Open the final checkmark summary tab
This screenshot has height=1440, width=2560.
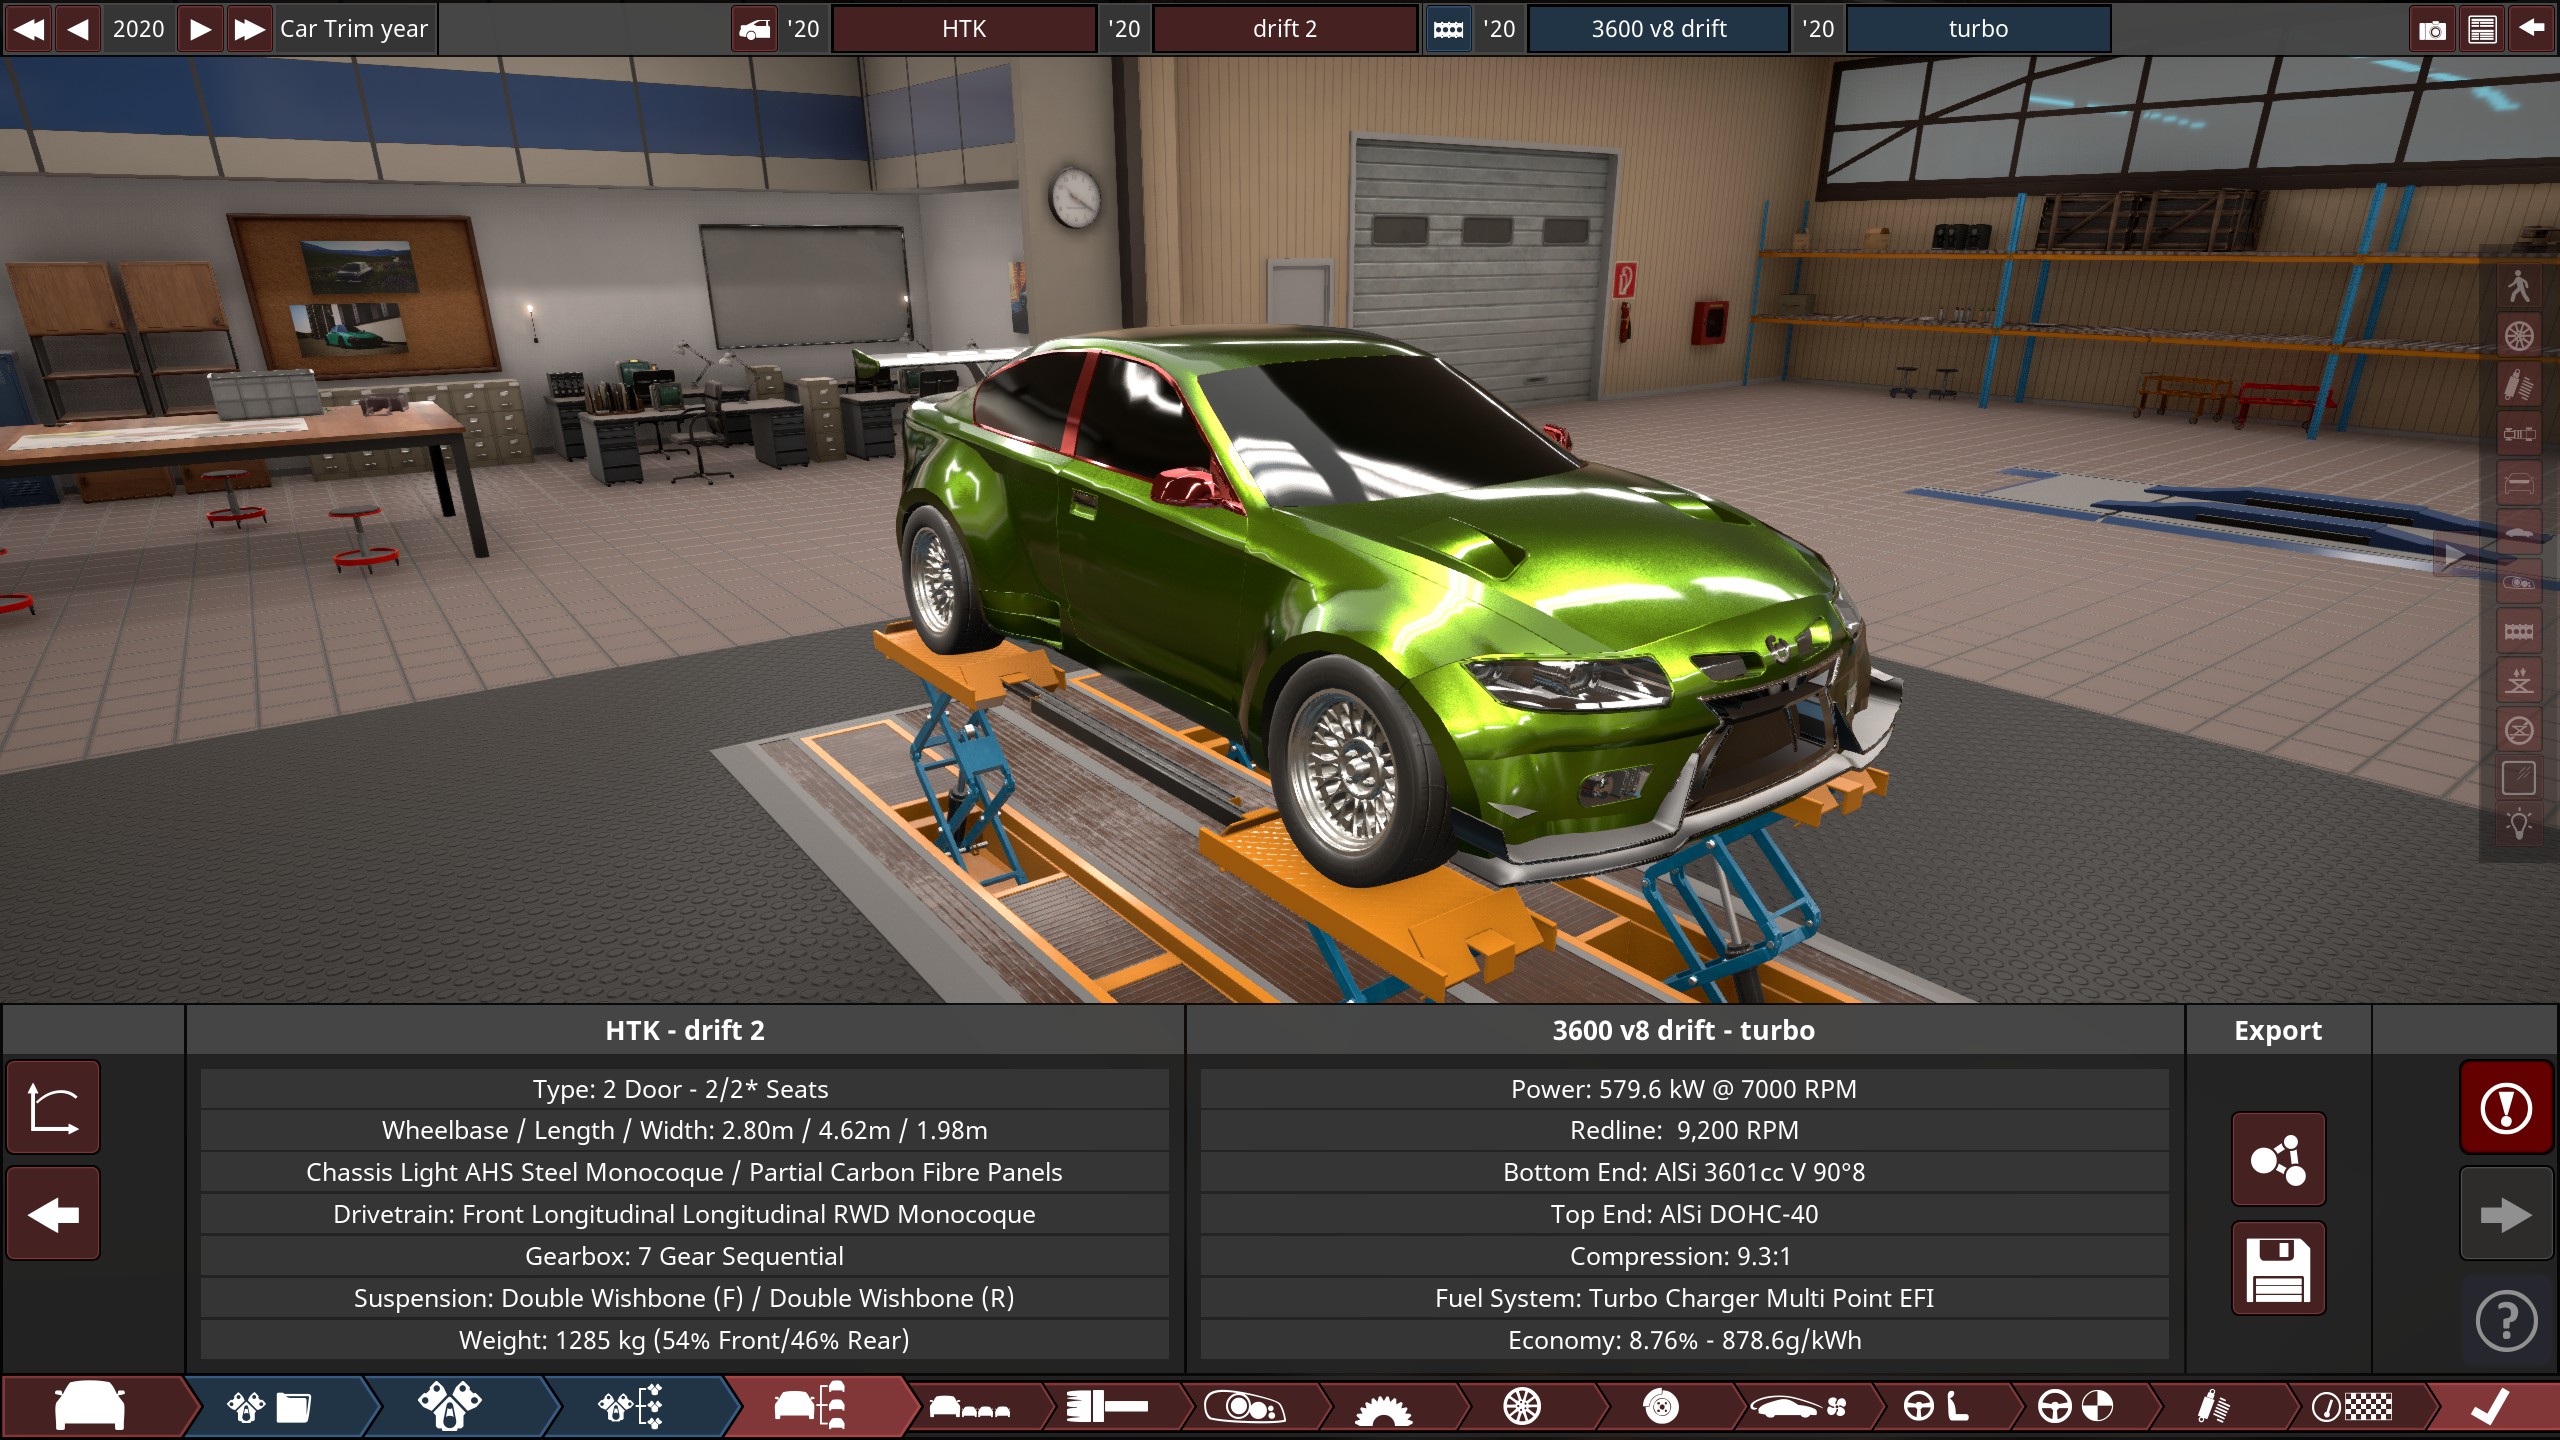tap(2490, 1407)
